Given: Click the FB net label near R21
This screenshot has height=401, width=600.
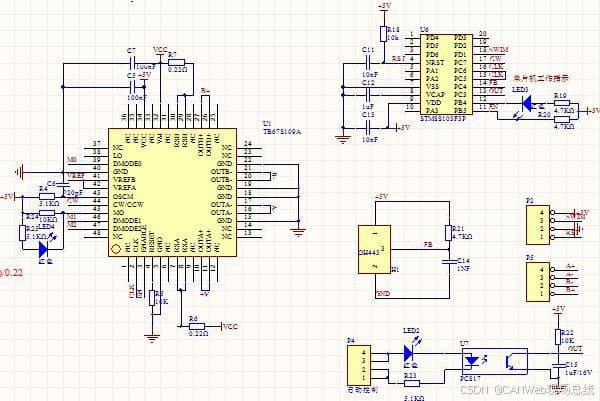Looking at the screenshot, I should click(x=428, y=245).
